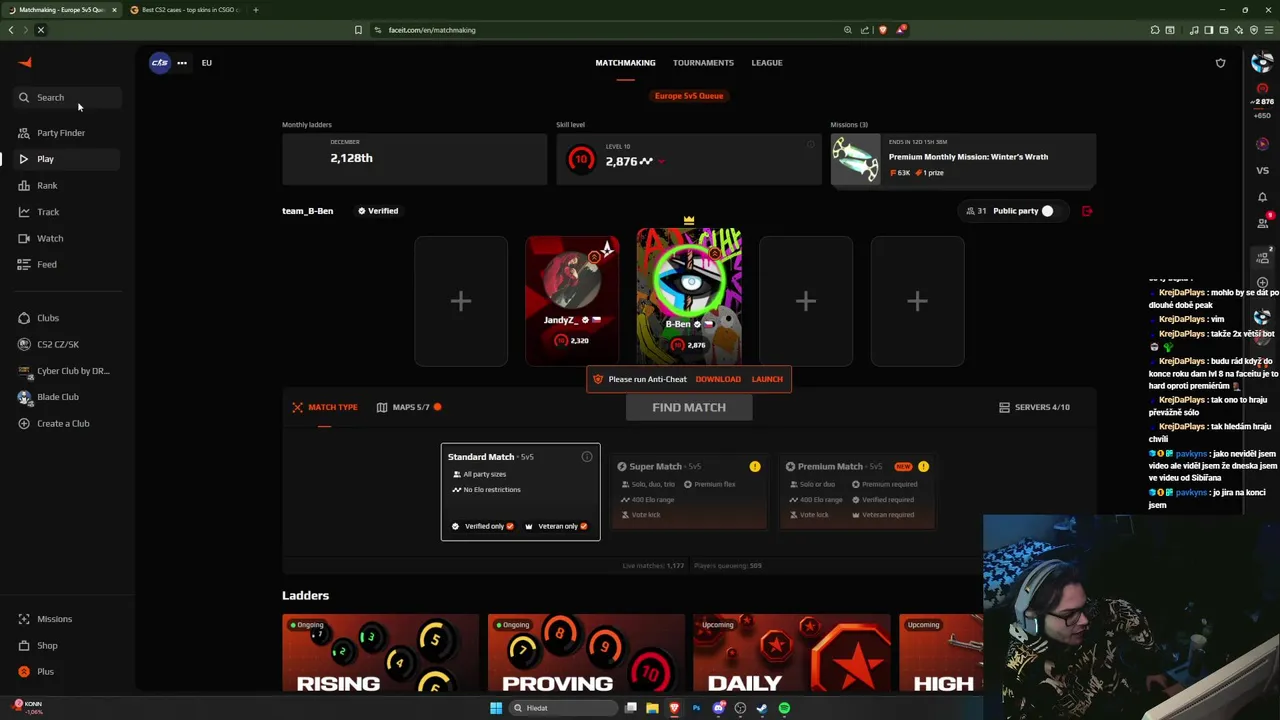Click the Brave shields icon in the address bar
The image size is (1280, 720).
[882, 30]
